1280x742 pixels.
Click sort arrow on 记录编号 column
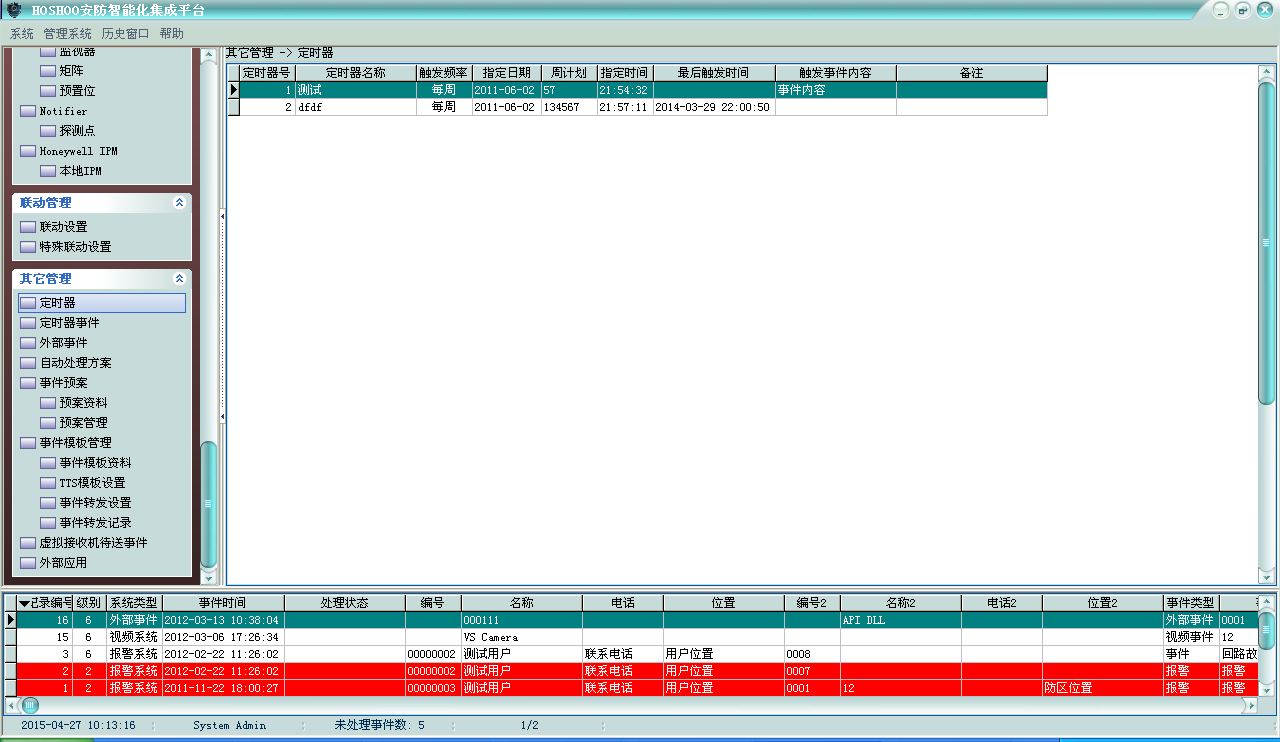point(24,603)
